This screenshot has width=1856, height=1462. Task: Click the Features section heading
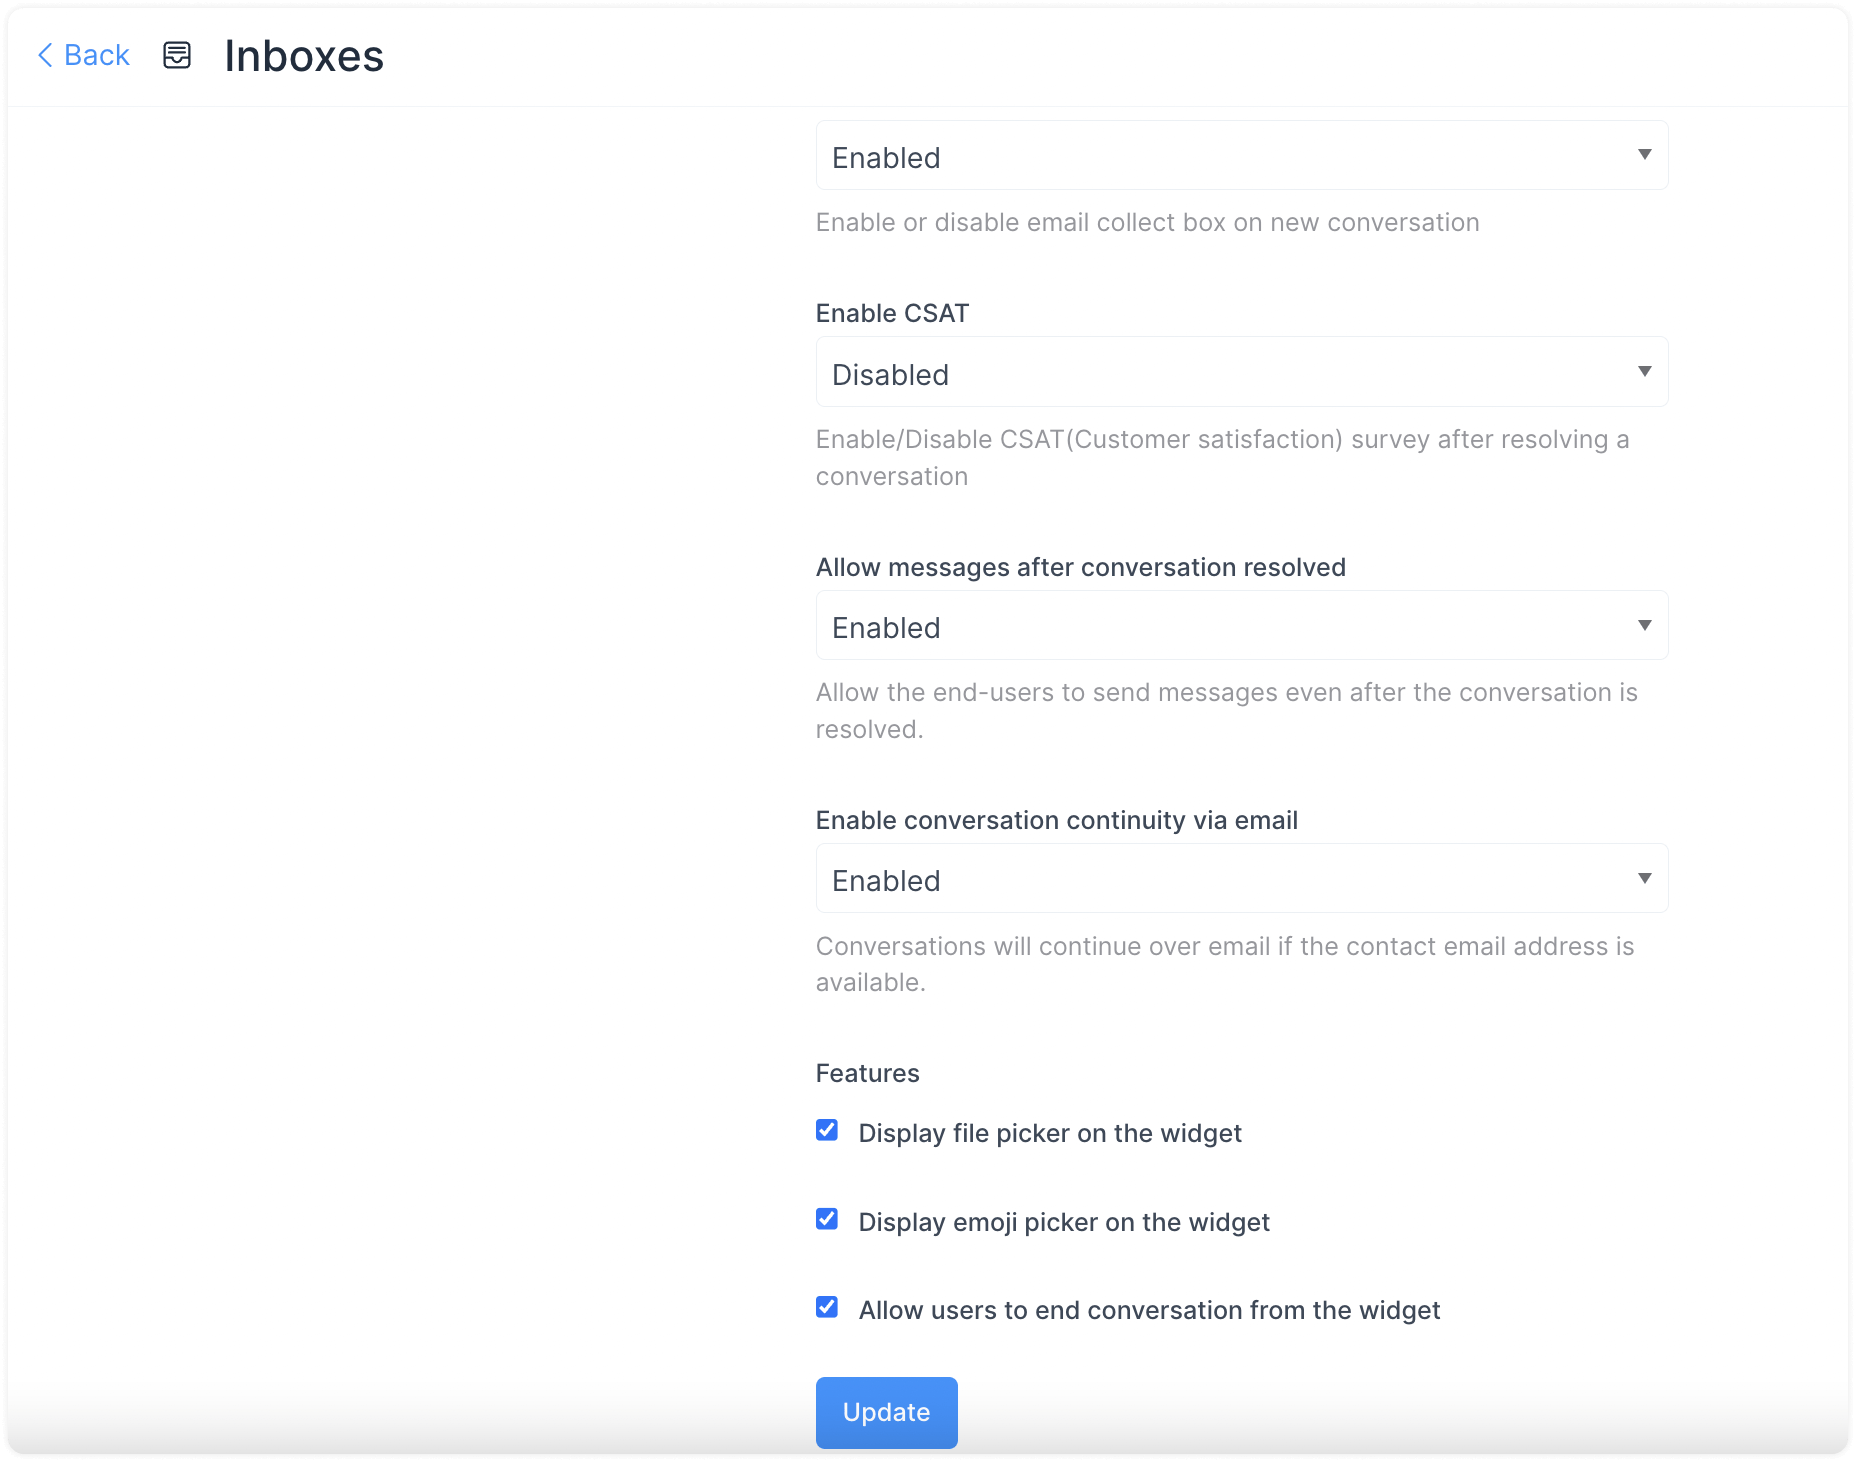[x=867, y=1073]
